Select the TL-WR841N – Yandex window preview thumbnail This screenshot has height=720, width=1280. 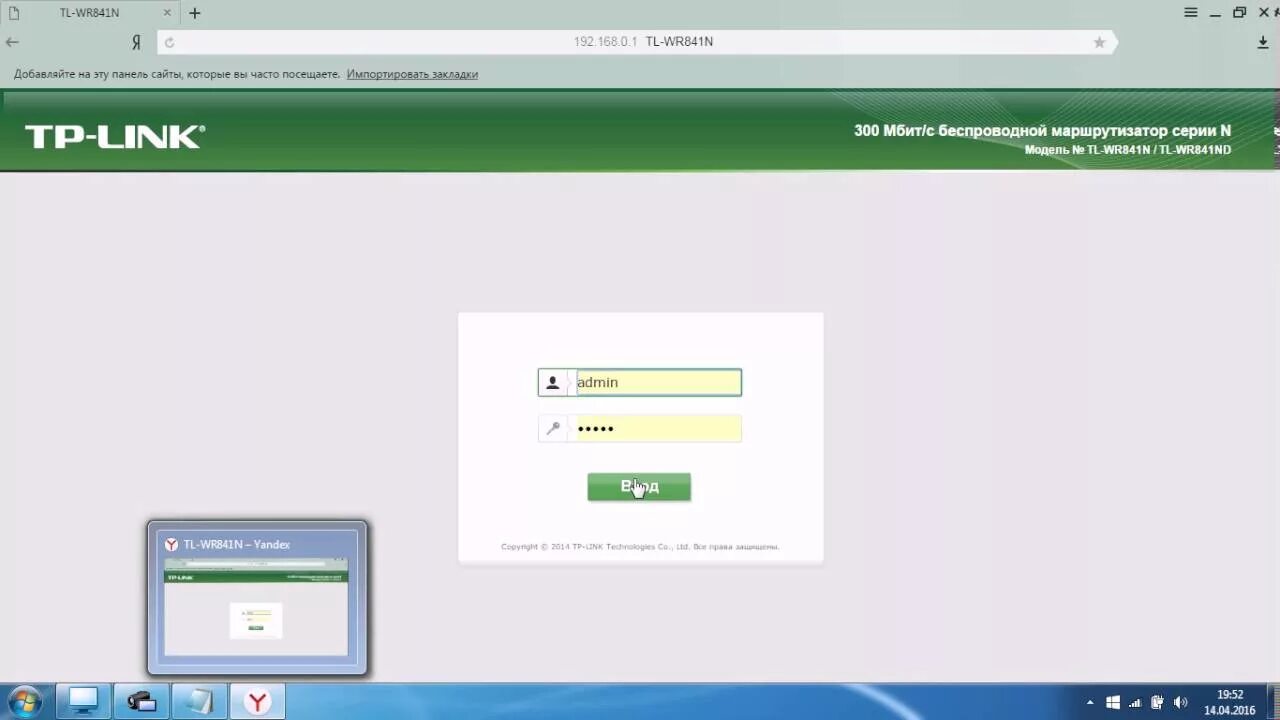(257, 597)
